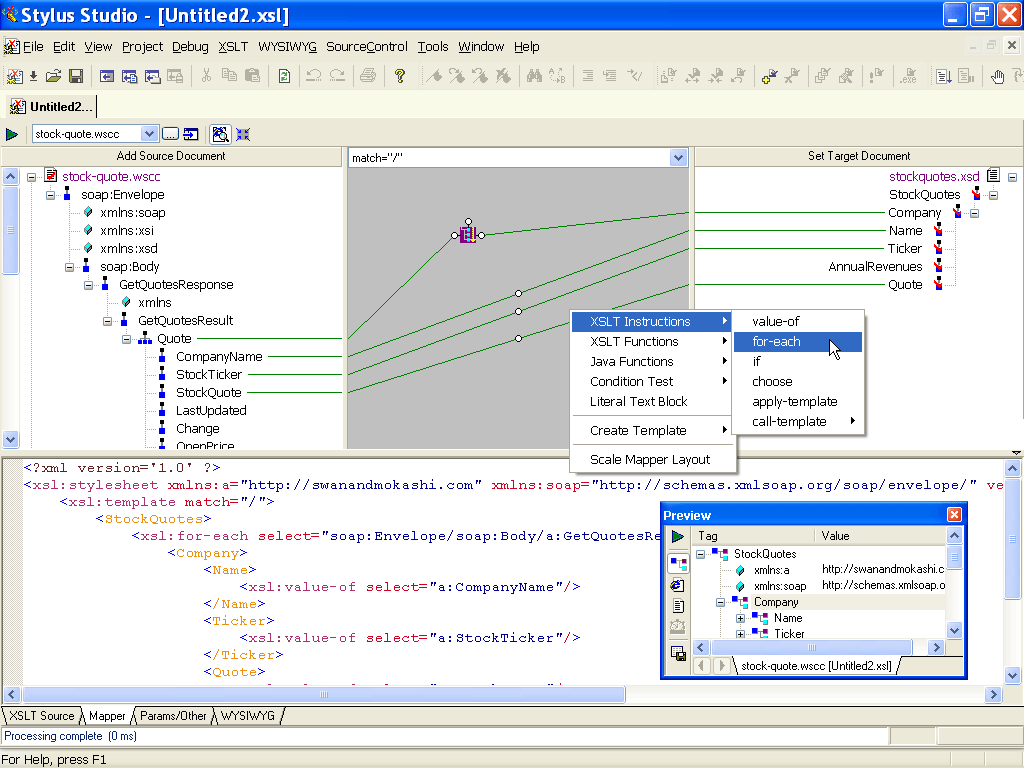Open the stock-quote.wscc scenario dropdown
1024x768 pixels.
click(x=149, y=134)
